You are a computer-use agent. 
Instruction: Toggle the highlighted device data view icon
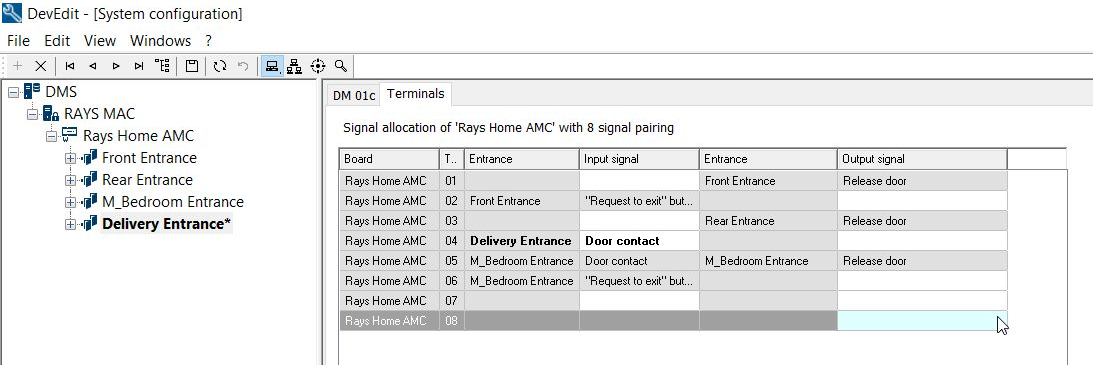[272, 66]
